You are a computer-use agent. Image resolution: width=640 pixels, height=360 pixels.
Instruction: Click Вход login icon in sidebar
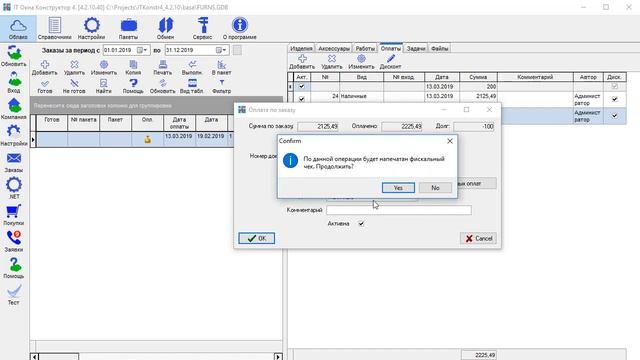[14, 82]
